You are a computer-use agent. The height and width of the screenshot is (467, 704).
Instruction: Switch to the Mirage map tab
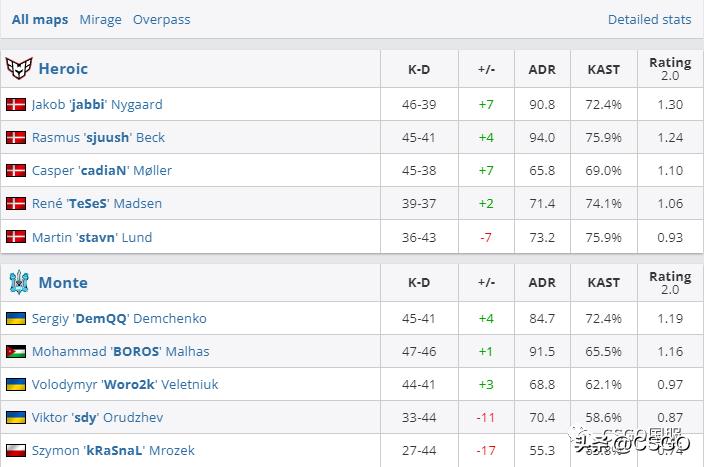[x=100, y=19]
